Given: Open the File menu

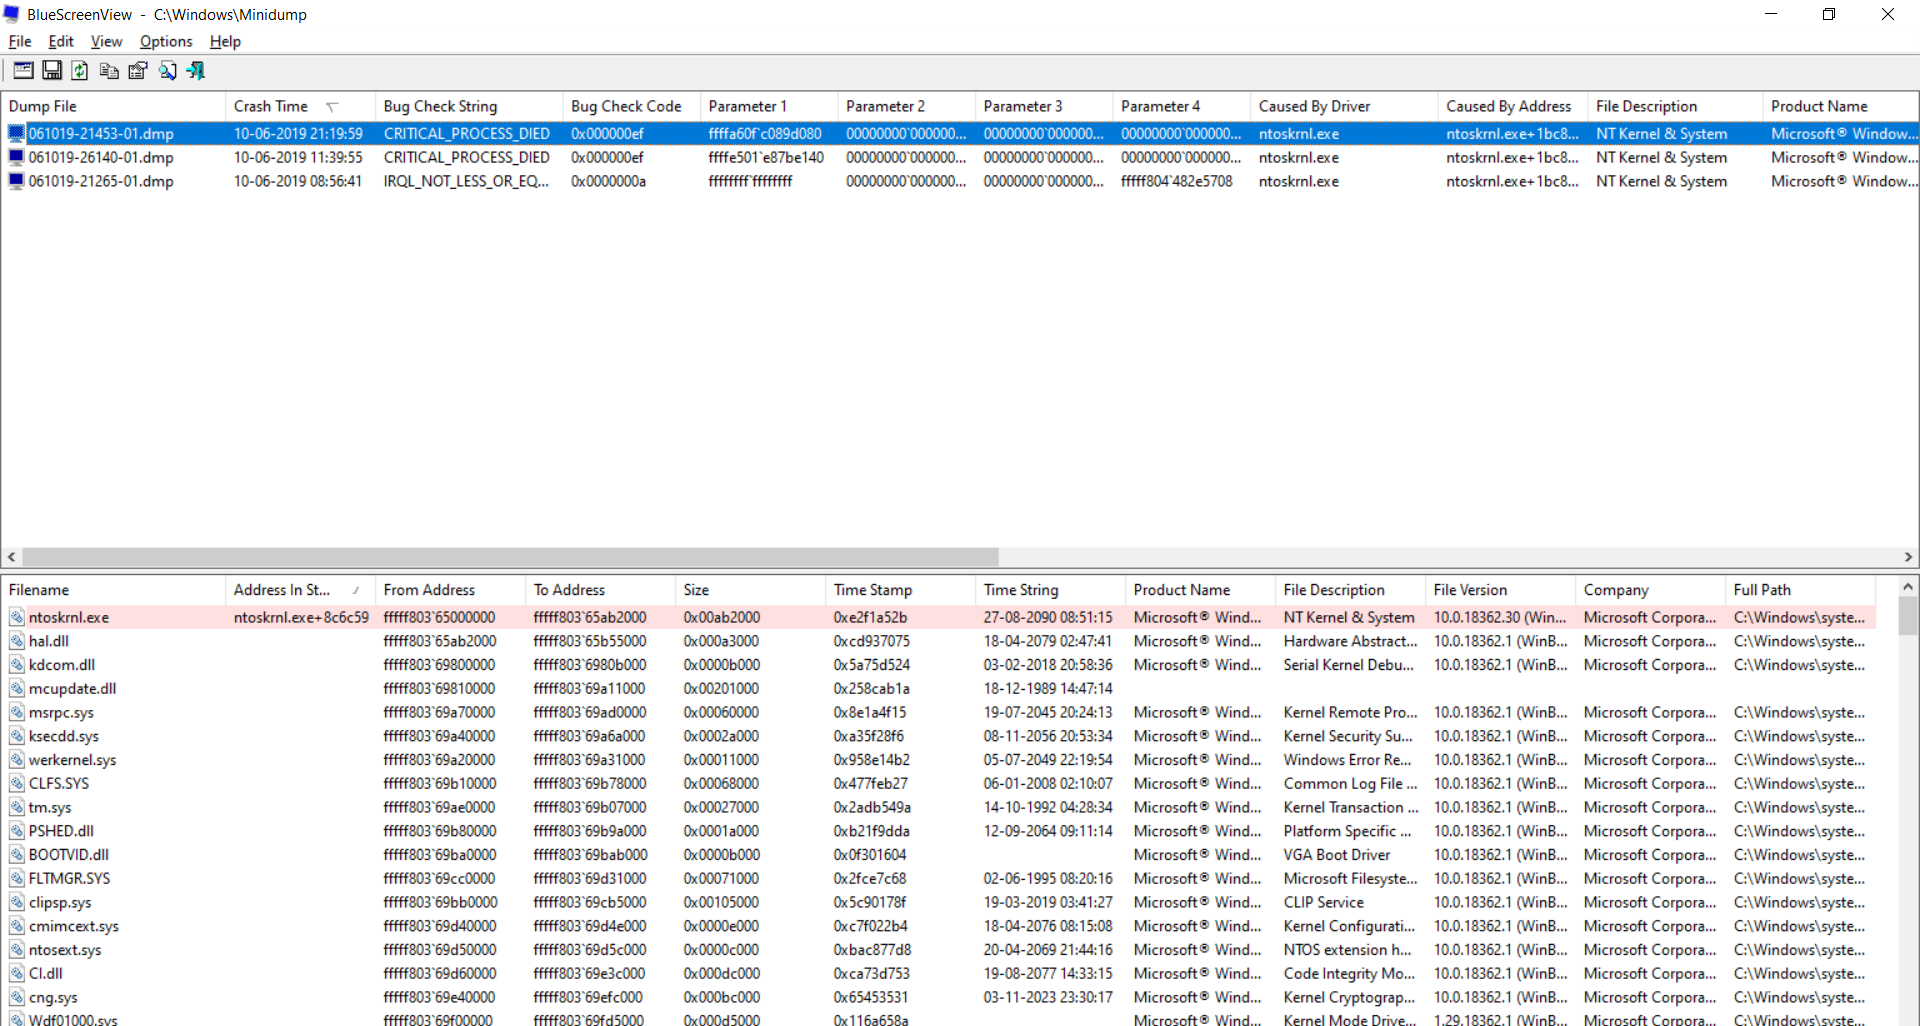Looking at the screenshot, I should 20,41.
